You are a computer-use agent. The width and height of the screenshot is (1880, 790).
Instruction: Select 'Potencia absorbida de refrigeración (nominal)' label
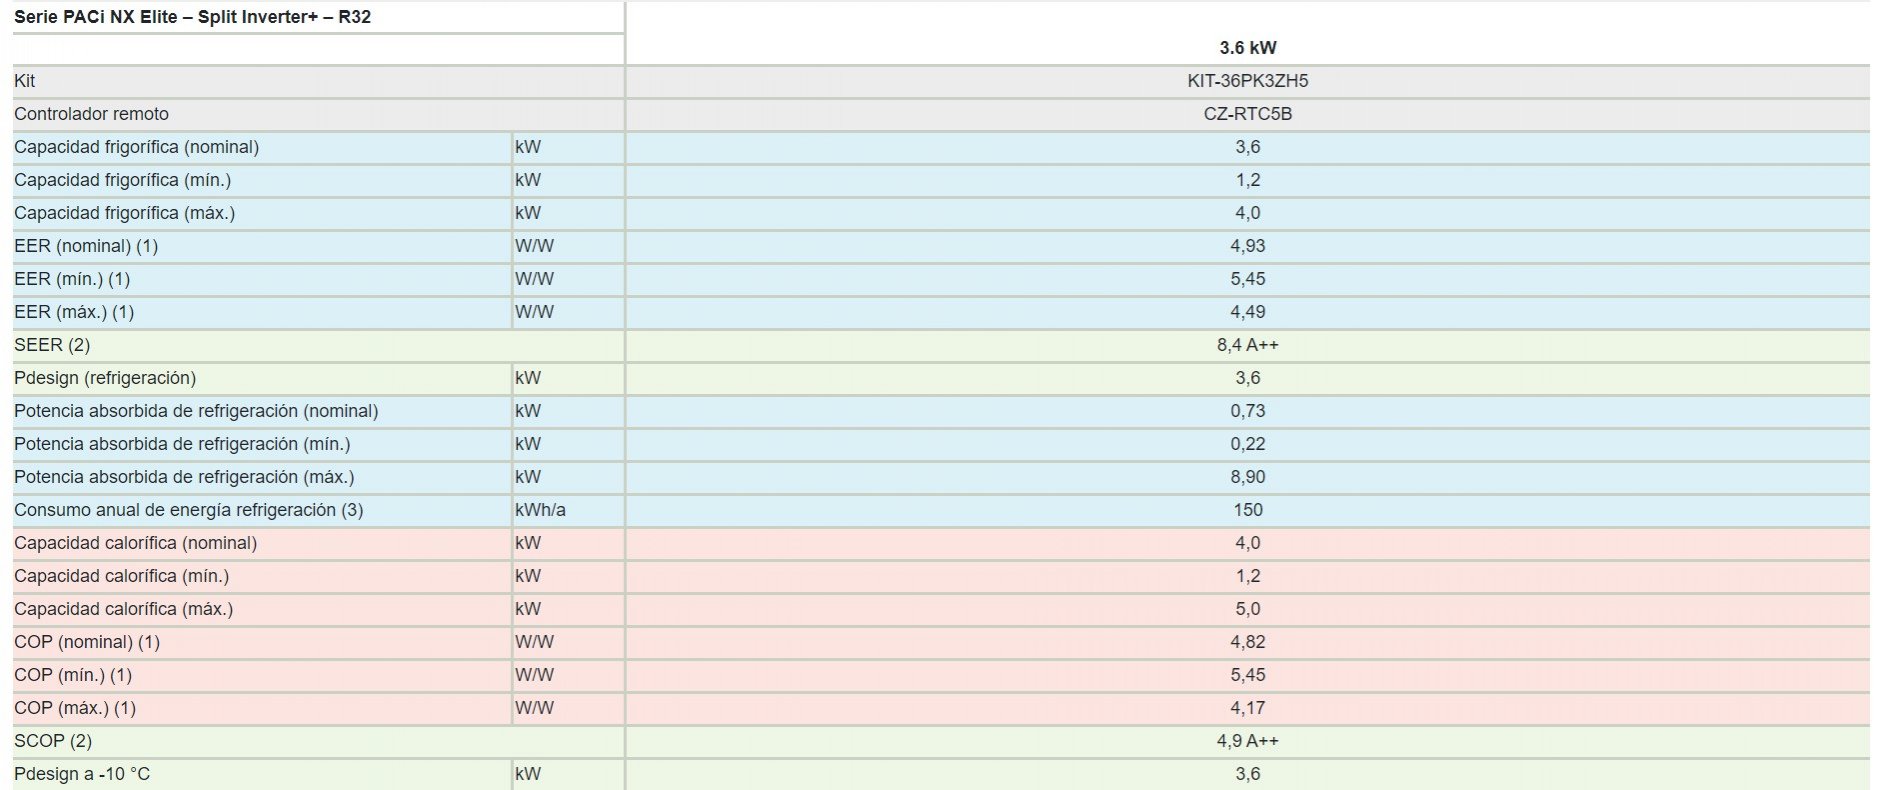196,411
